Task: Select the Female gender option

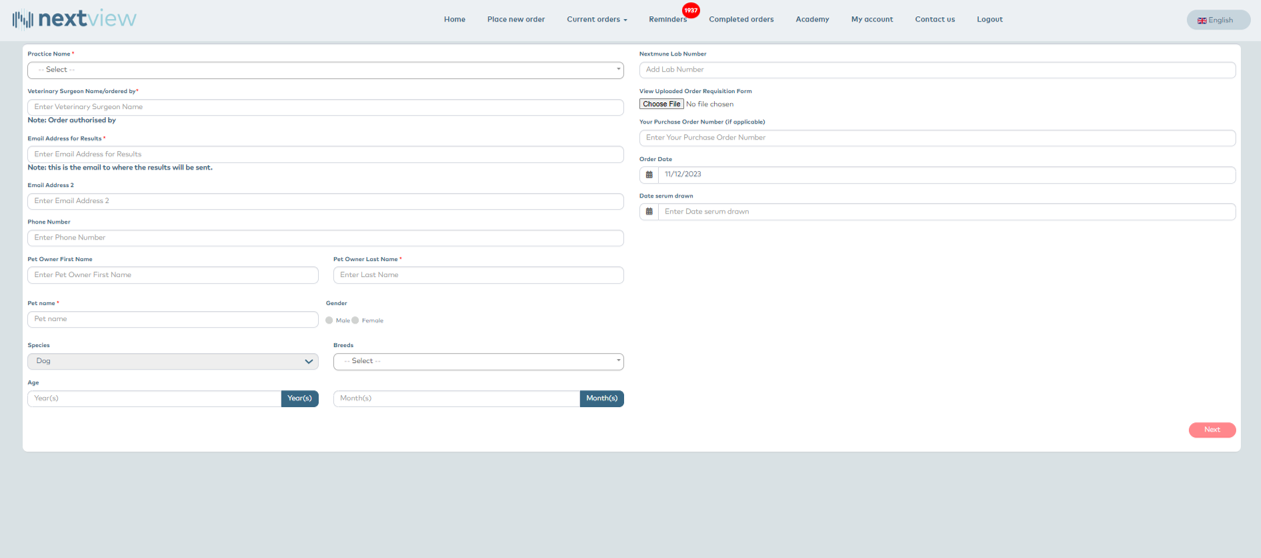Action: pos(355,321)
